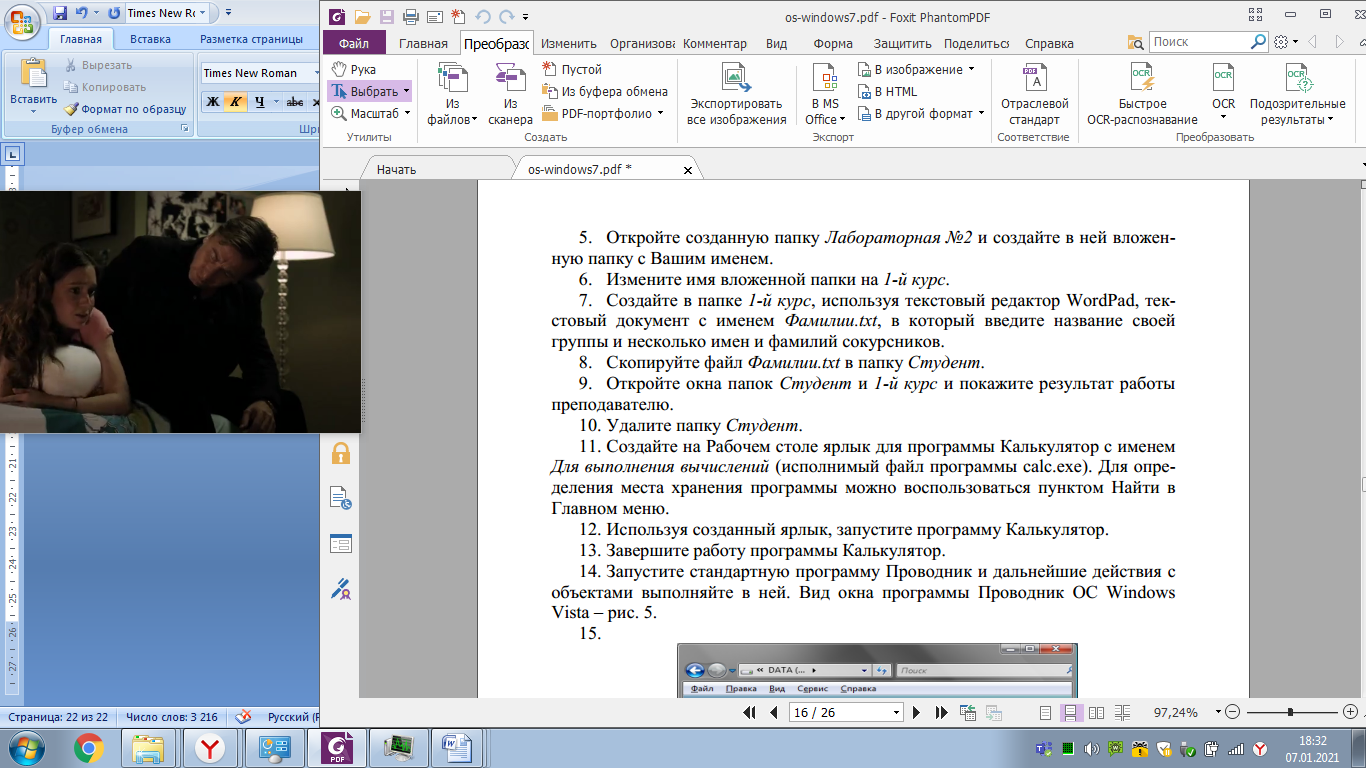Create PDF from scanner (Из сканера)
The height and width of the screenshot is (768, 1366).
(510, 93)
